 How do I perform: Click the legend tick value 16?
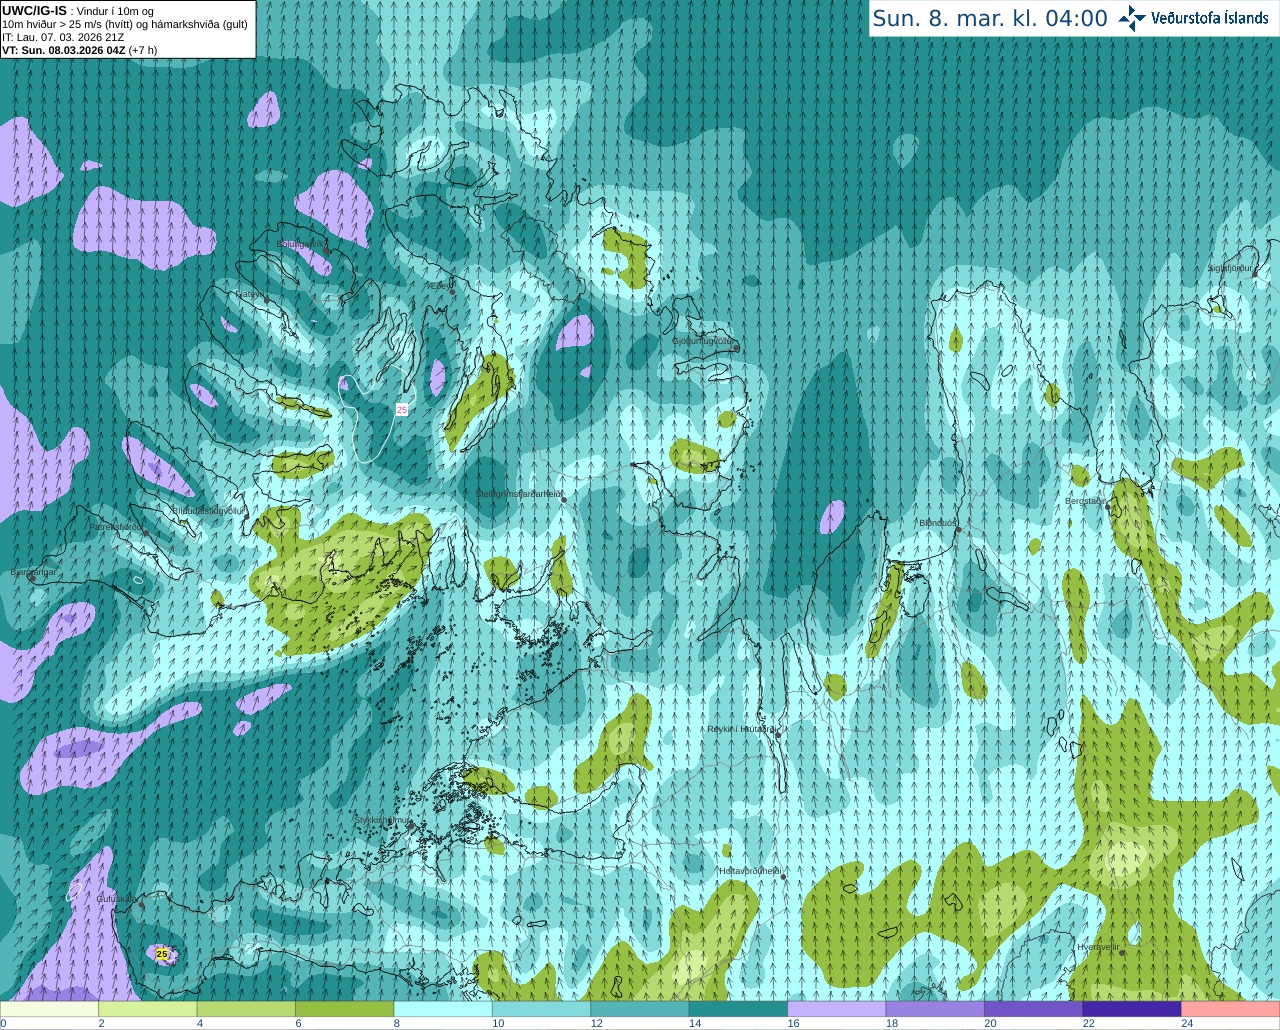tap(793, 1023)
